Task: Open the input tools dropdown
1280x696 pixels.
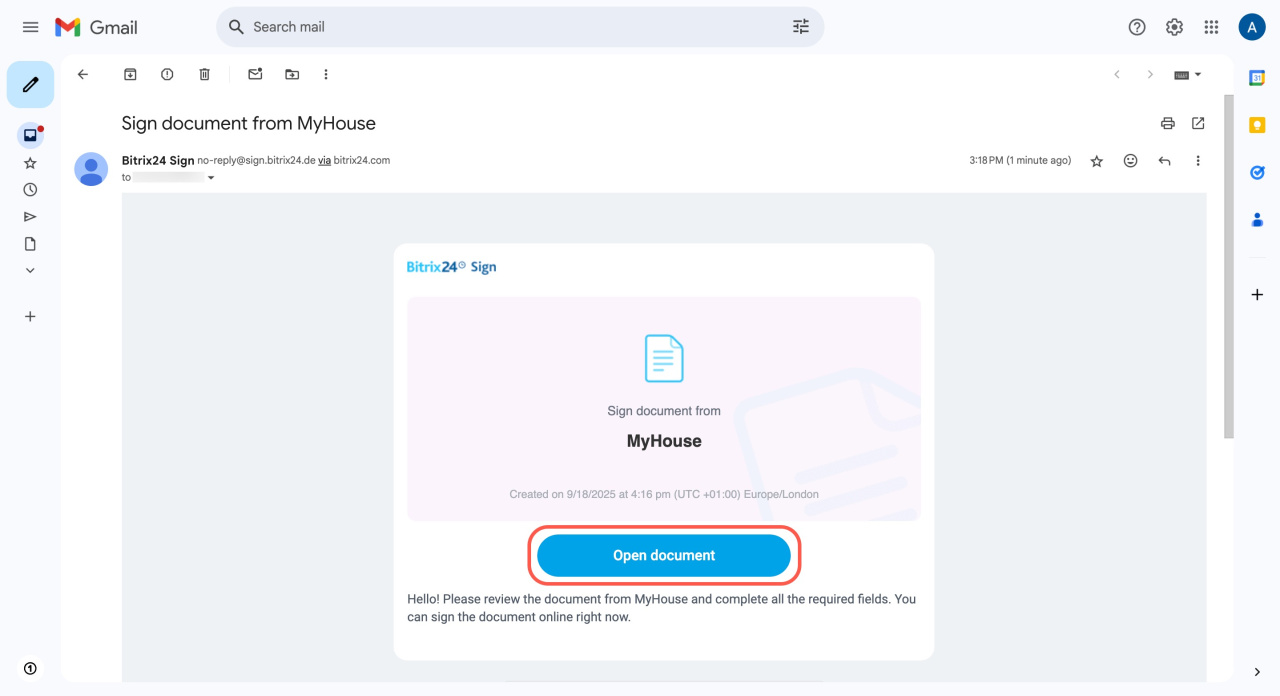Action: coord(1188,74)
